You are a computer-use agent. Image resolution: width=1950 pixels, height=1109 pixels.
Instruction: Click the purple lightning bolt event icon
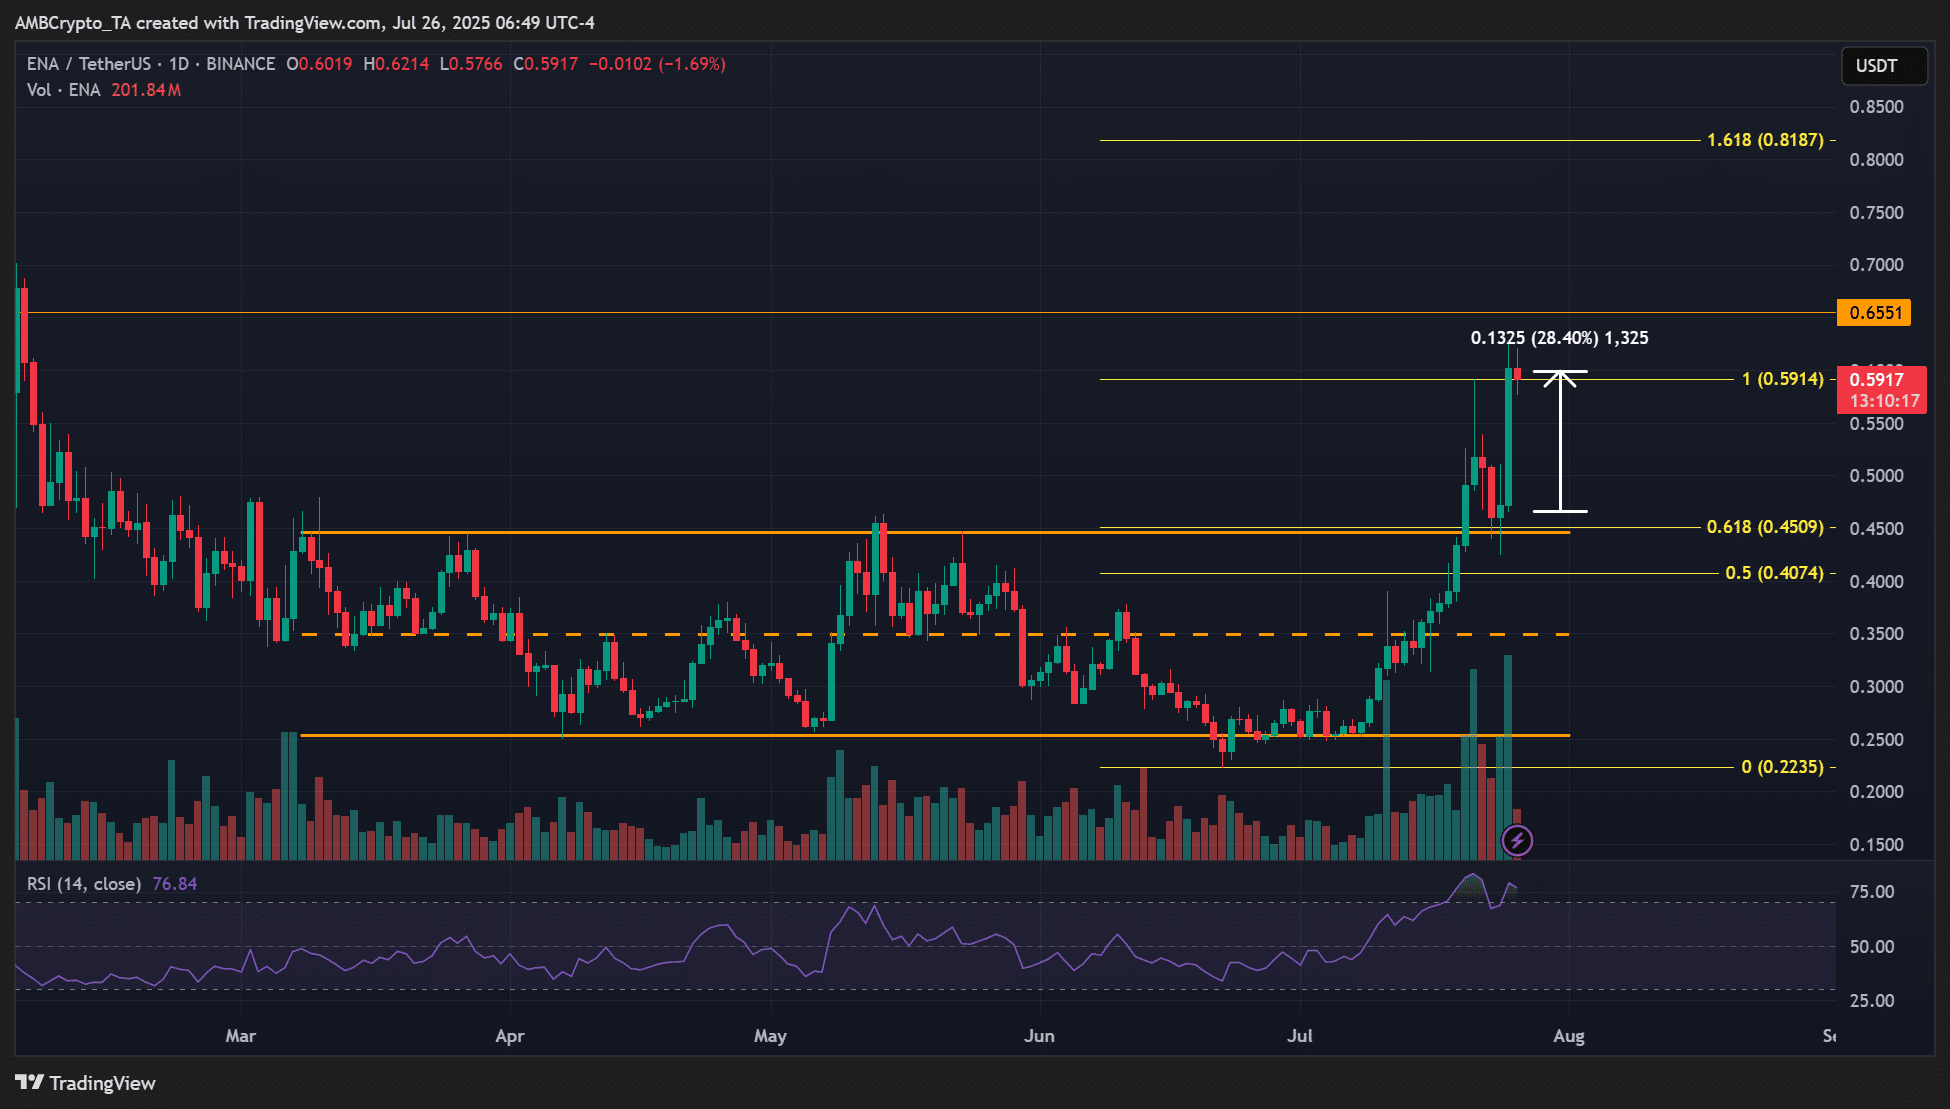tap(1517, 840)
